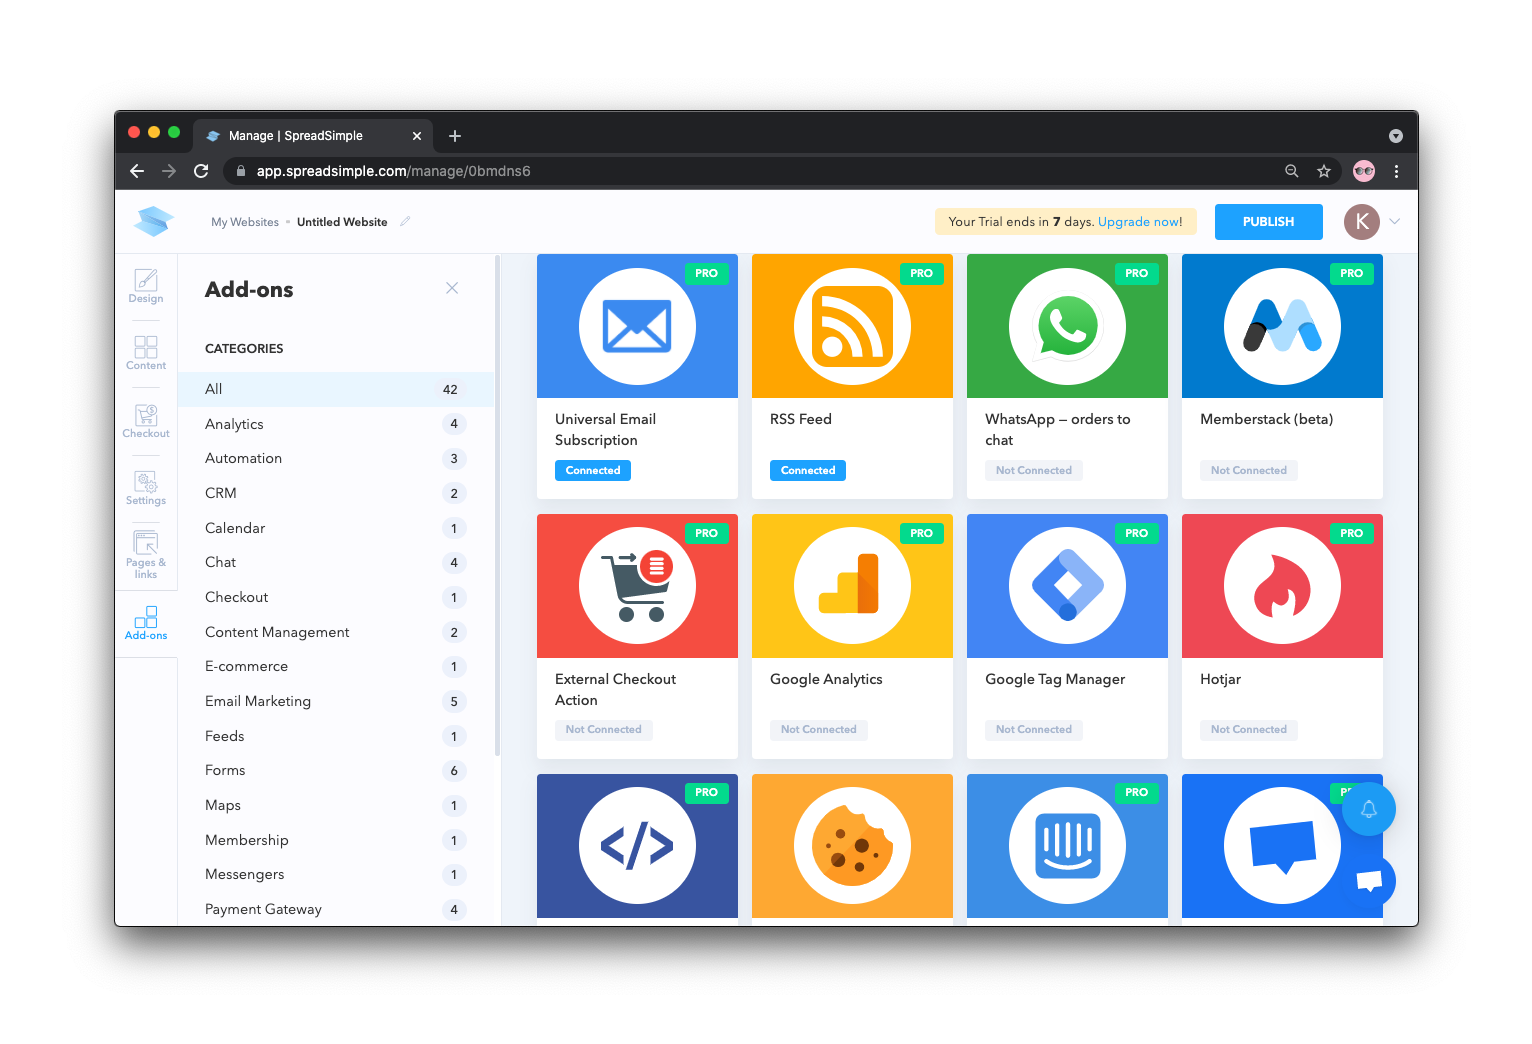Open a new browser tab
1532x1044 pixels.
point(455,136)
